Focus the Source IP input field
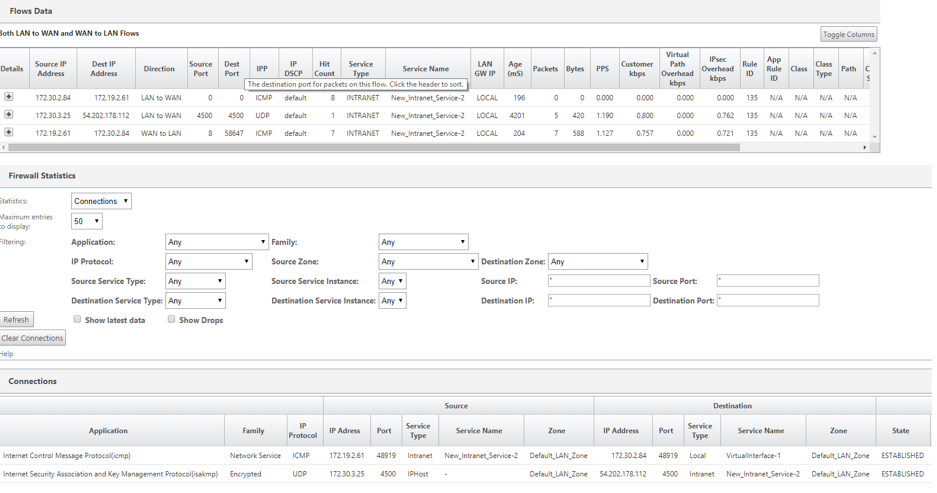Screen dimensions: 937x493 599,281
